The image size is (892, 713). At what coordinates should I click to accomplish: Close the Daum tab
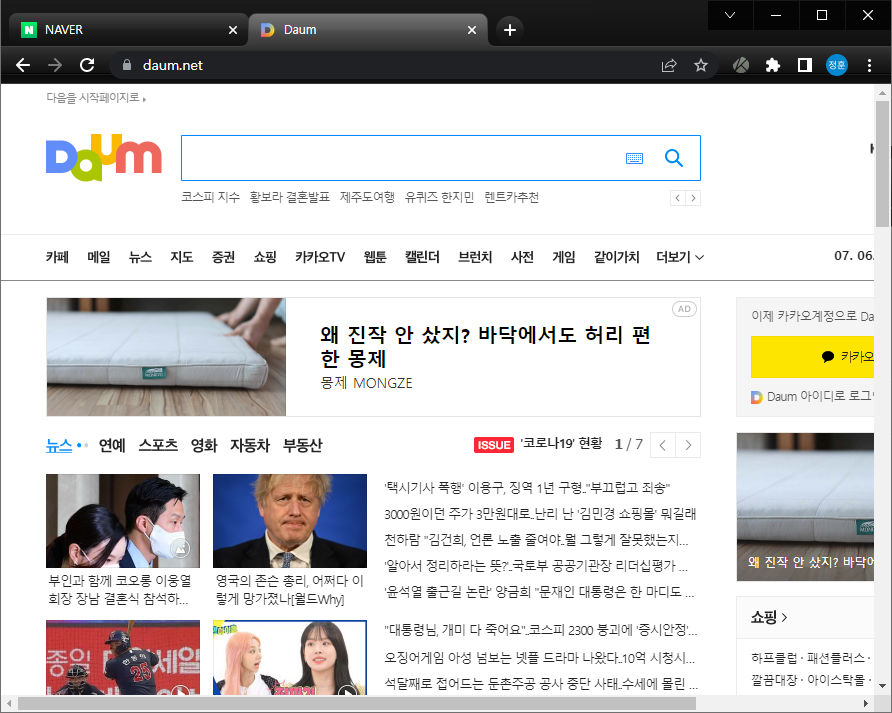[x=472, y=30]
